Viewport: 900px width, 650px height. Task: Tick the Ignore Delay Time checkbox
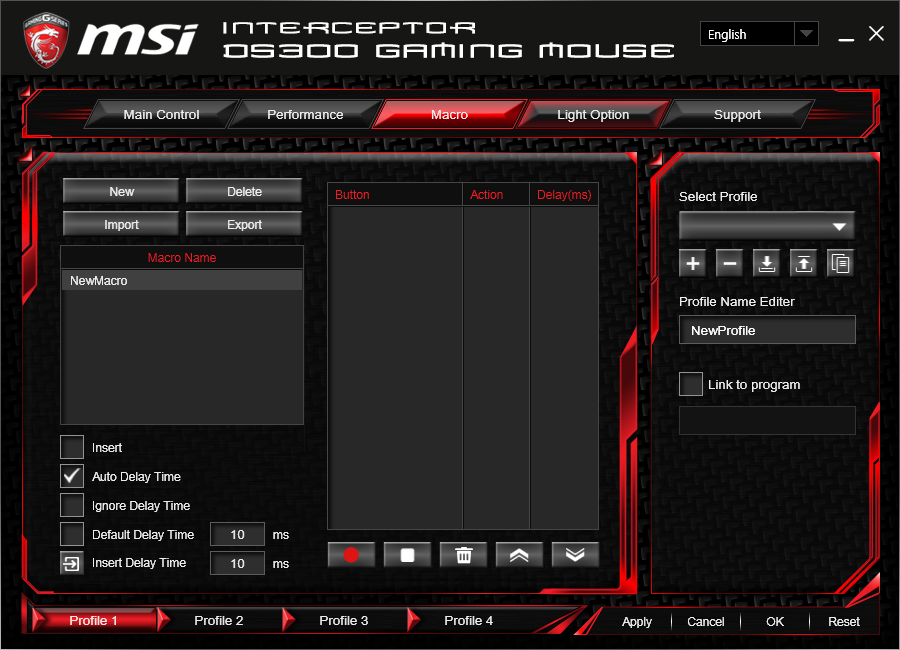(x=72, y=505)
